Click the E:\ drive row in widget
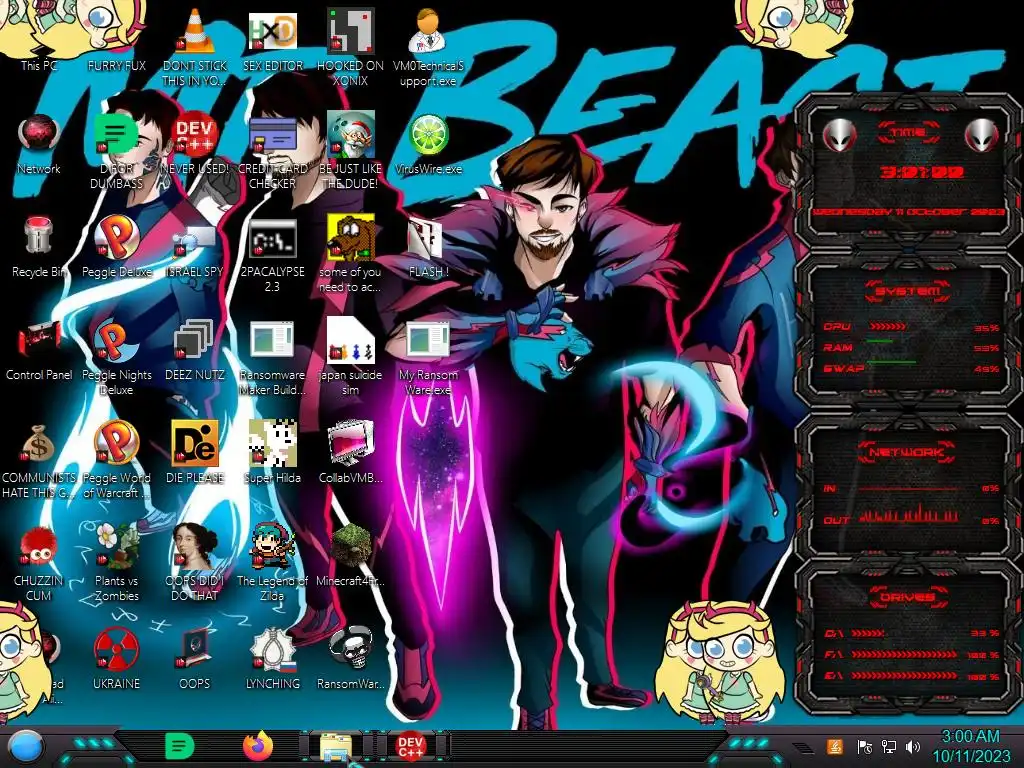This screenshot has width=1024, height=768. 912,676
